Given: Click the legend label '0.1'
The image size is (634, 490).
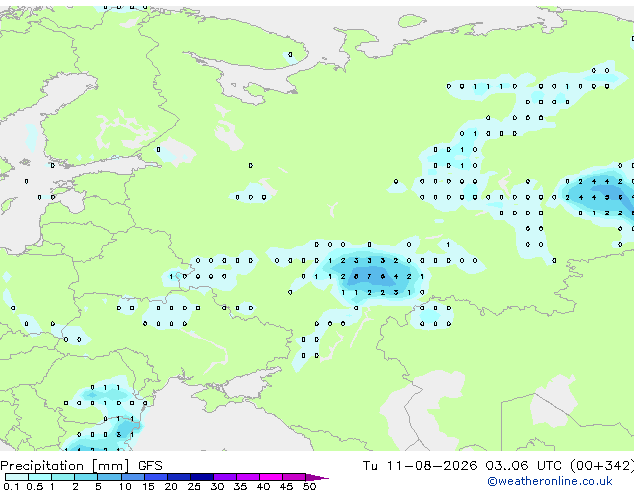Looking at the screenshot, I should point(11,486).
